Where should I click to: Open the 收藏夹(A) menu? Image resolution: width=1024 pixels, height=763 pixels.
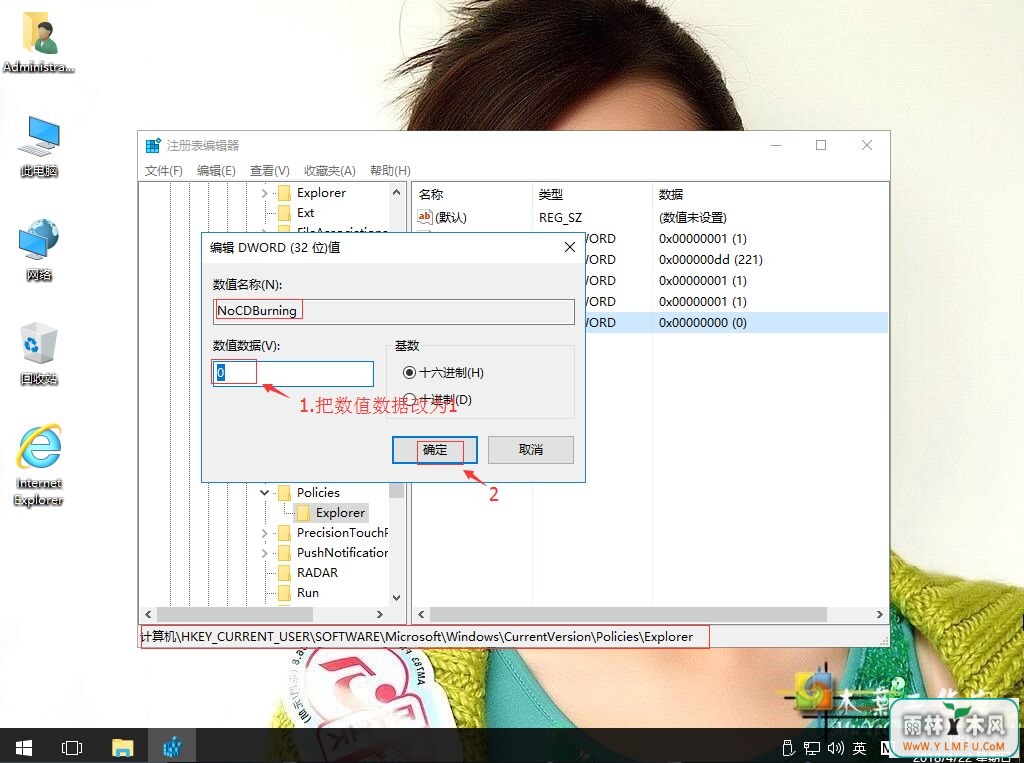tap(330, 170)
